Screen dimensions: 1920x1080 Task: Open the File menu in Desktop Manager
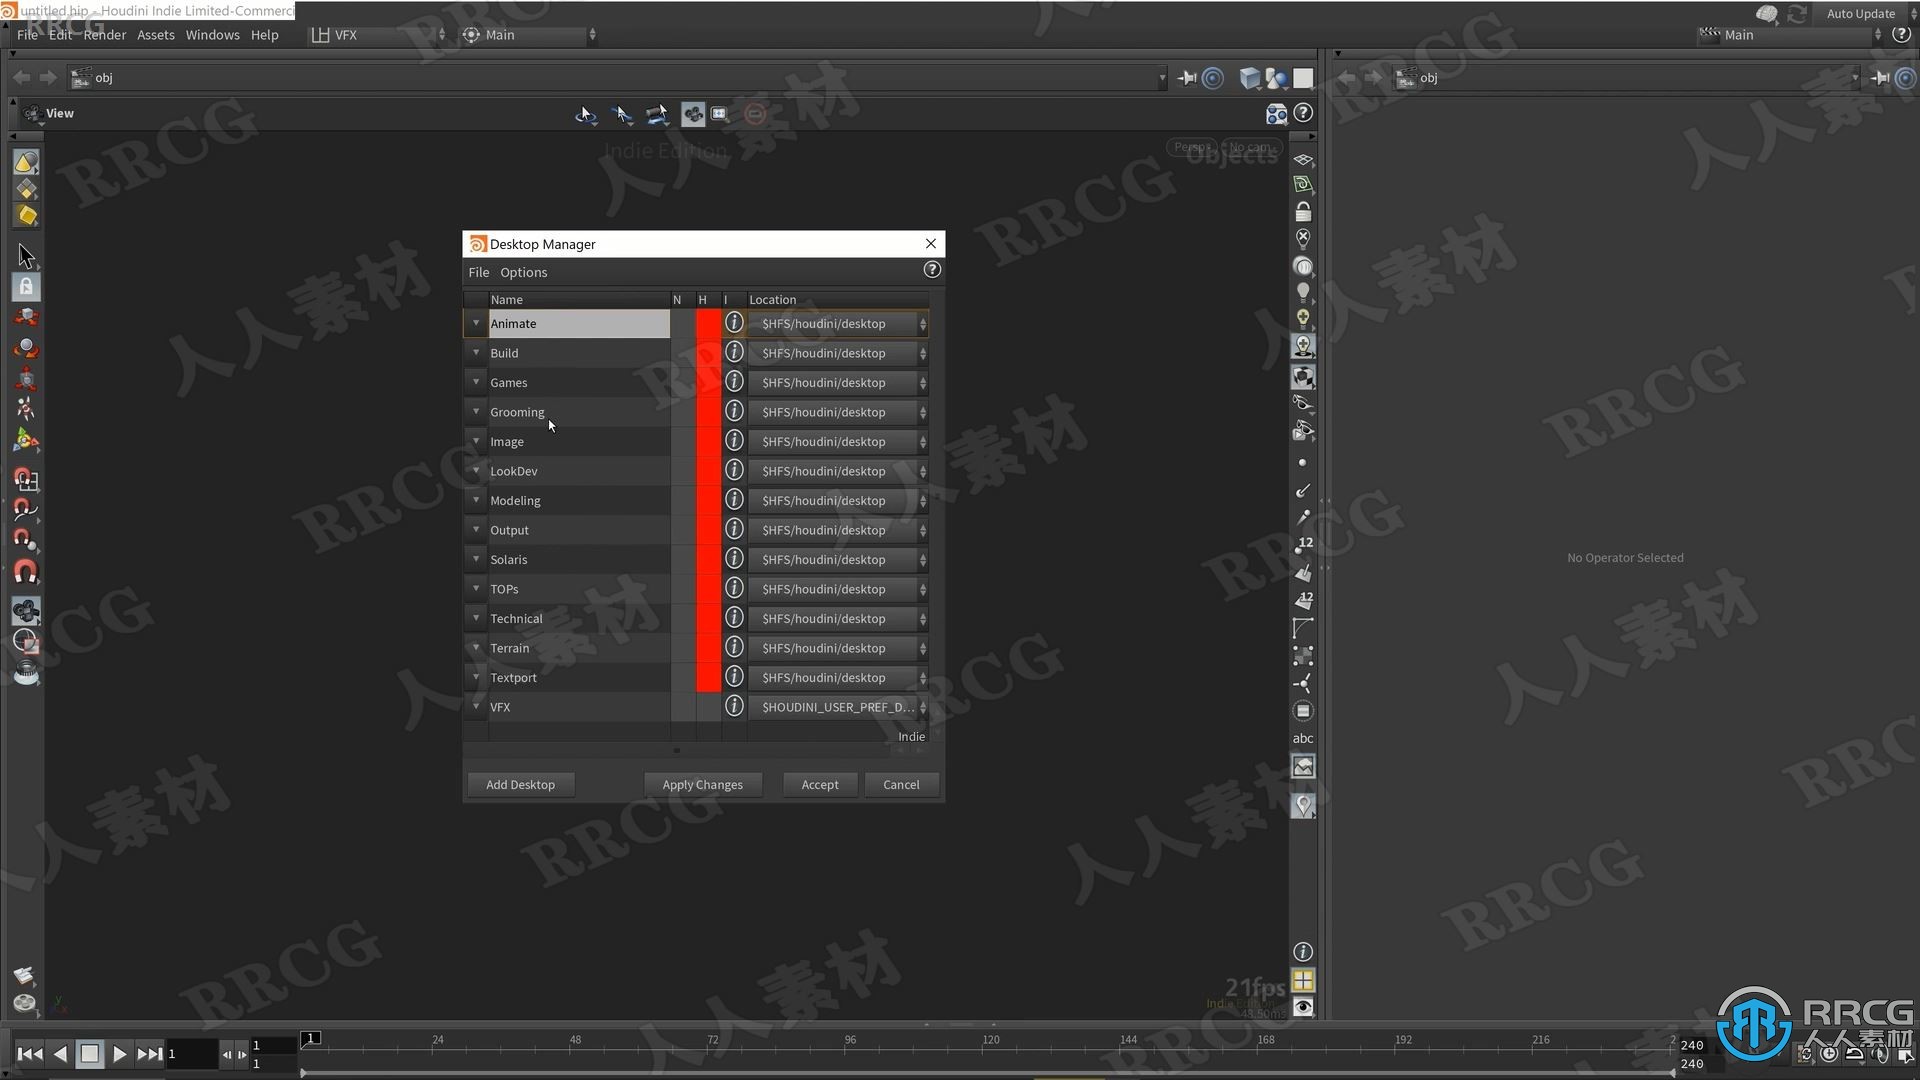pos(479,272)
